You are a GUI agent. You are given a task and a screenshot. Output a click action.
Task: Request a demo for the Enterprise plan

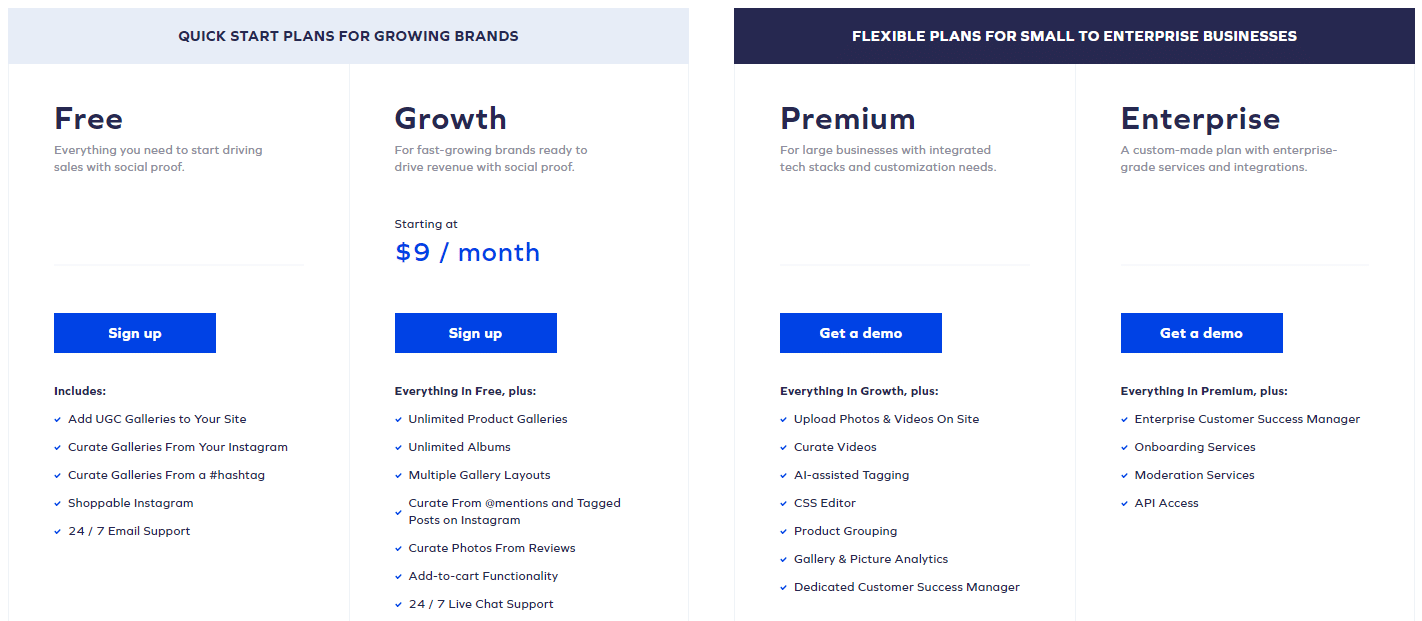[x=1202, y=333]
